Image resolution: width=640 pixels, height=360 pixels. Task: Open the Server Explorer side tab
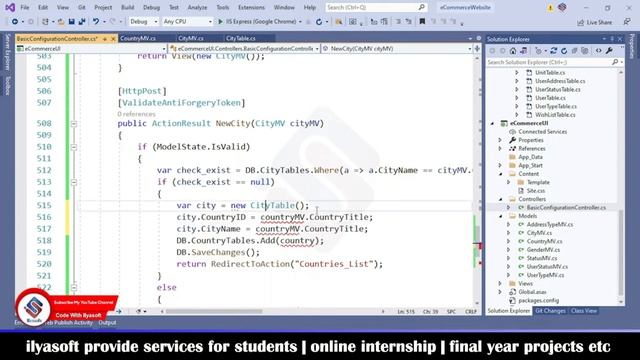(7, 51)
